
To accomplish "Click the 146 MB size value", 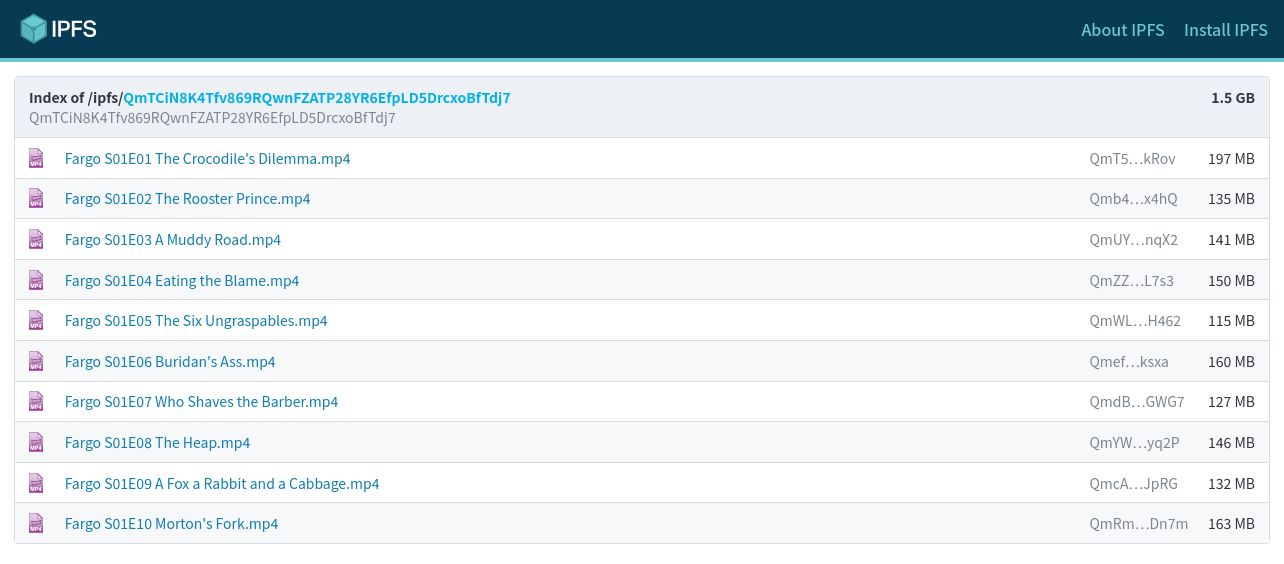I will [x=1231, y=443].
